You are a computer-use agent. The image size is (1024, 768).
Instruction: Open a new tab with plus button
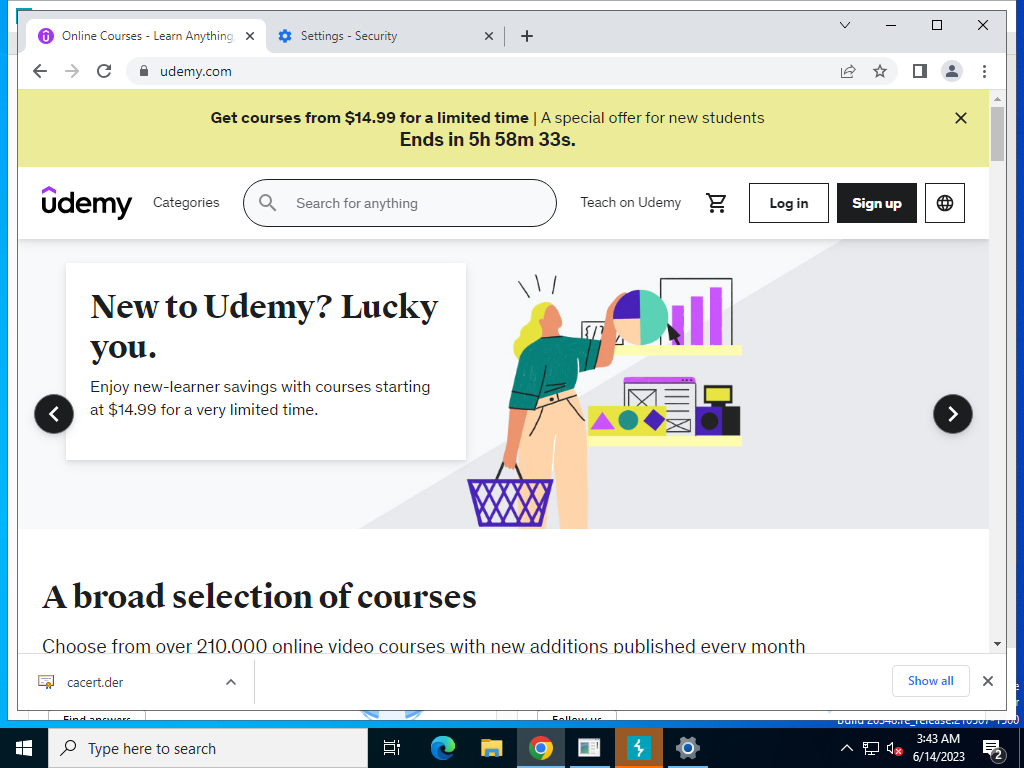(x=527, y=36)
